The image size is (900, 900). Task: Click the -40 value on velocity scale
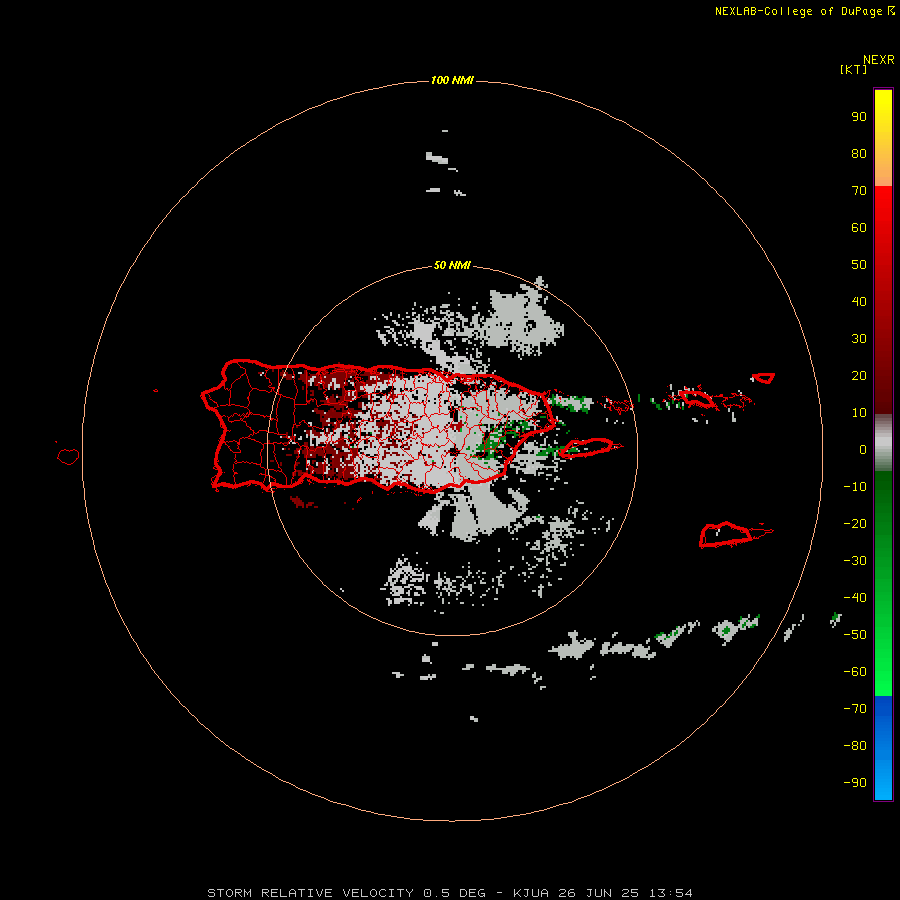pos(855,598)
